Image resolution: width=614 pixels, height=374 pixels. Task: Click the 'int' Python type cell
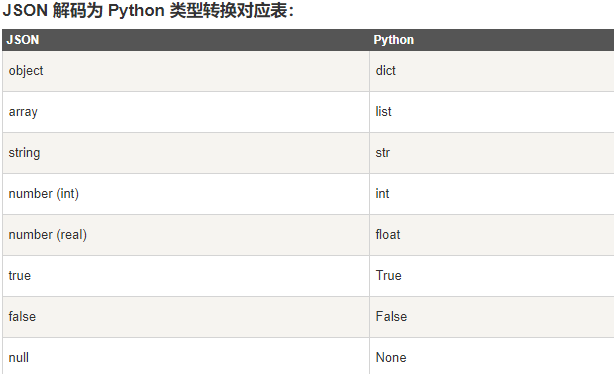point(491,194)
